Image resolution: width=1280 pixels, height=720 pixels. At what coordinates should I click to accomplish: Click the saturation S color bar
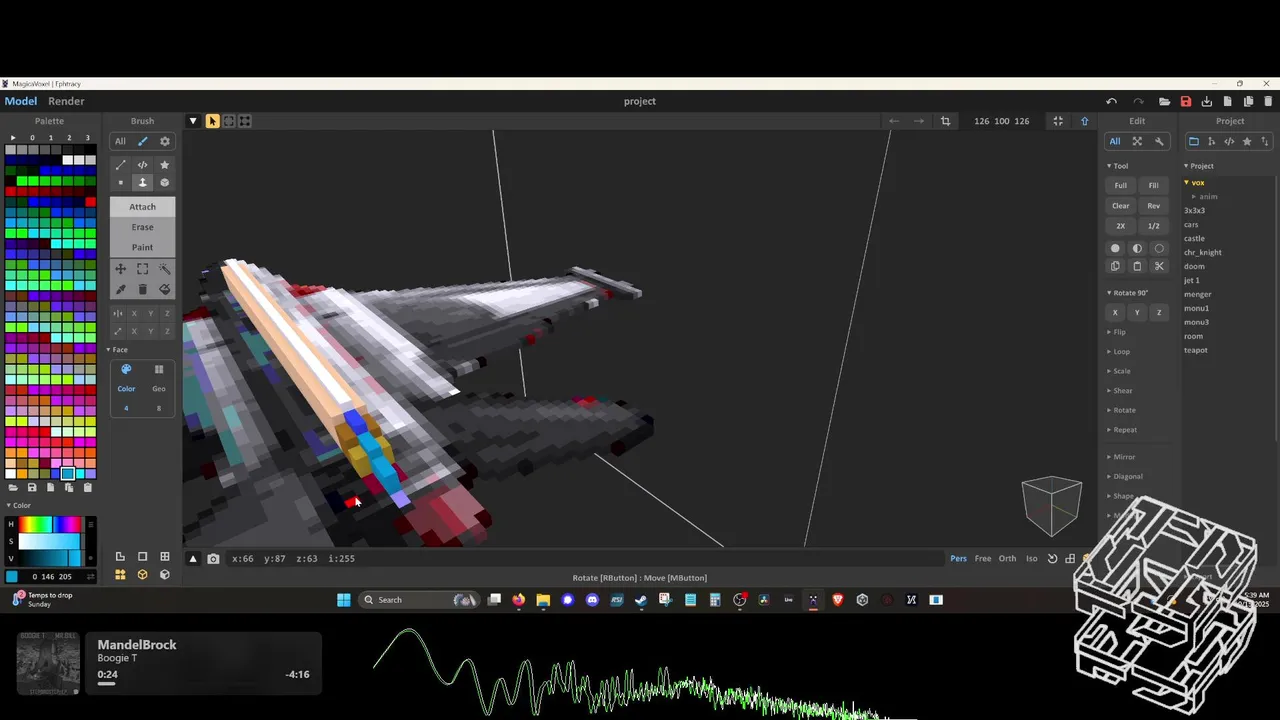(x=50, y=541)
